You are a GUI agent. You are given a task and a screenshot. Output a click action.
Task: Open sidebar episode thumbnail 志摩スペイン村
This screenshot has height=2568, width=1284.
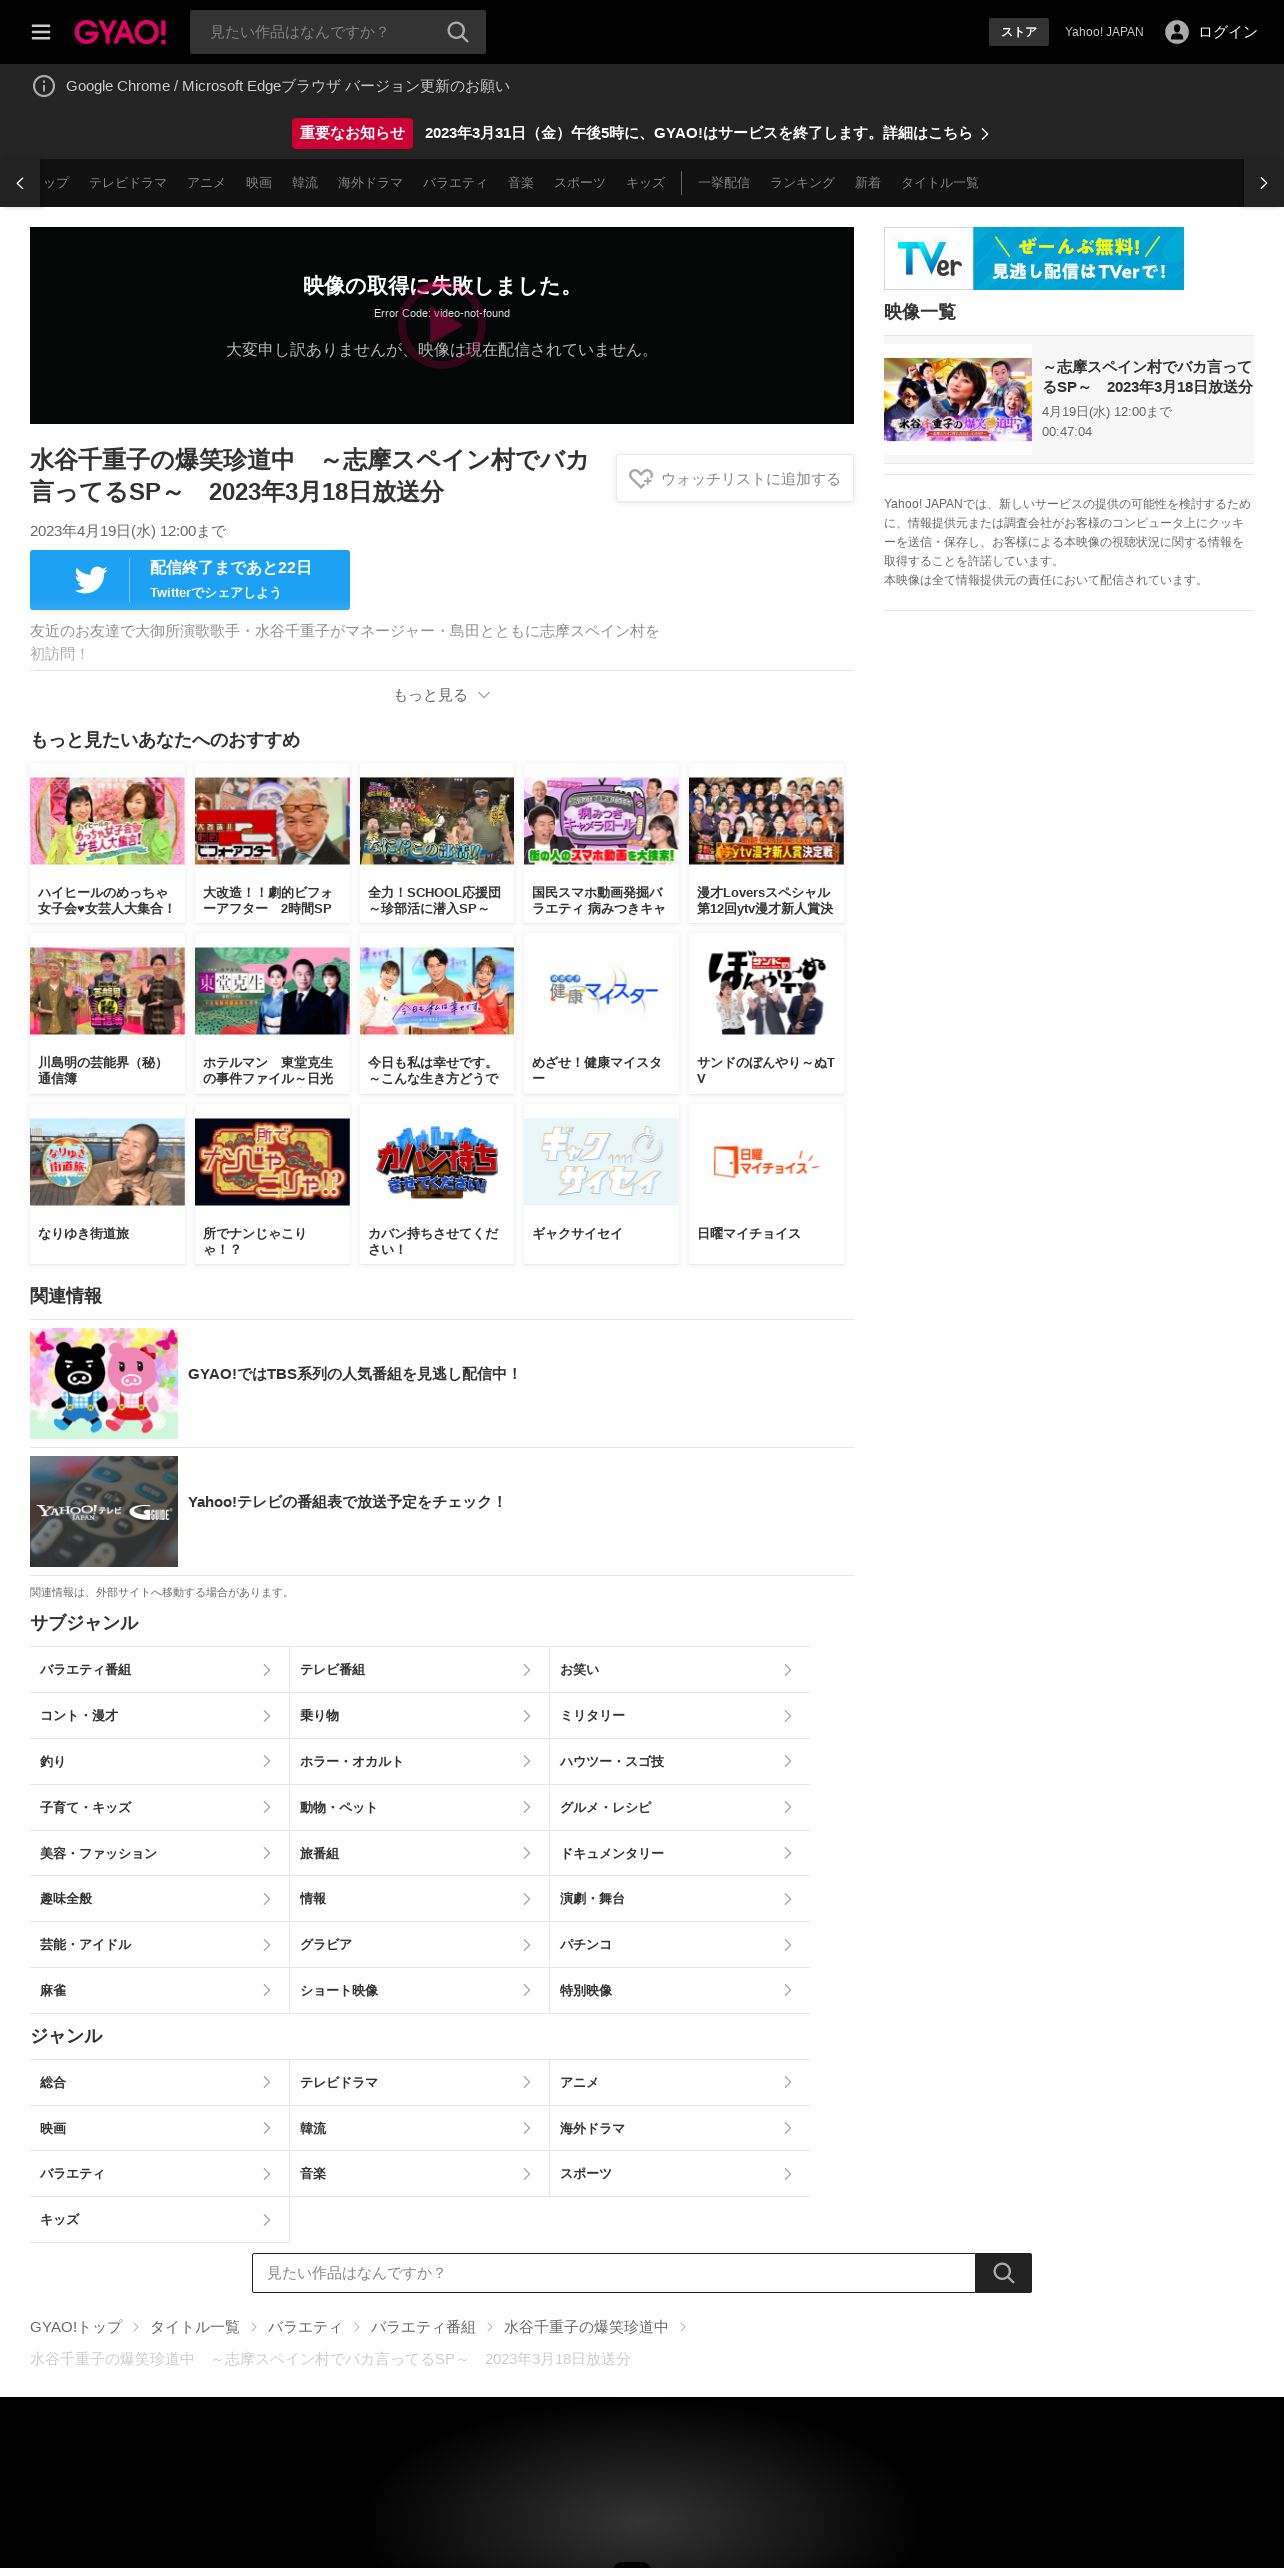pyautogui.click(x=958, y=400)
